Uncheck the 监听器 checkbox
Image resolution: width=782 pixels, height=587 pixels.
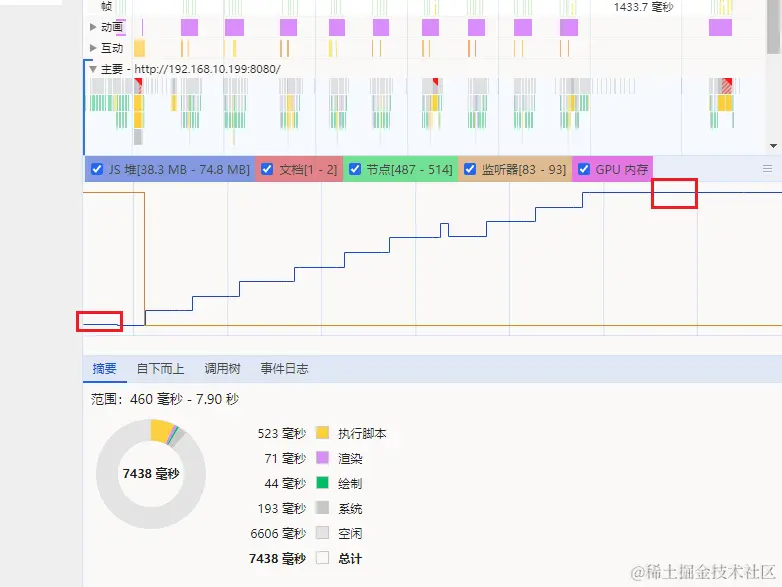point(470,169)
